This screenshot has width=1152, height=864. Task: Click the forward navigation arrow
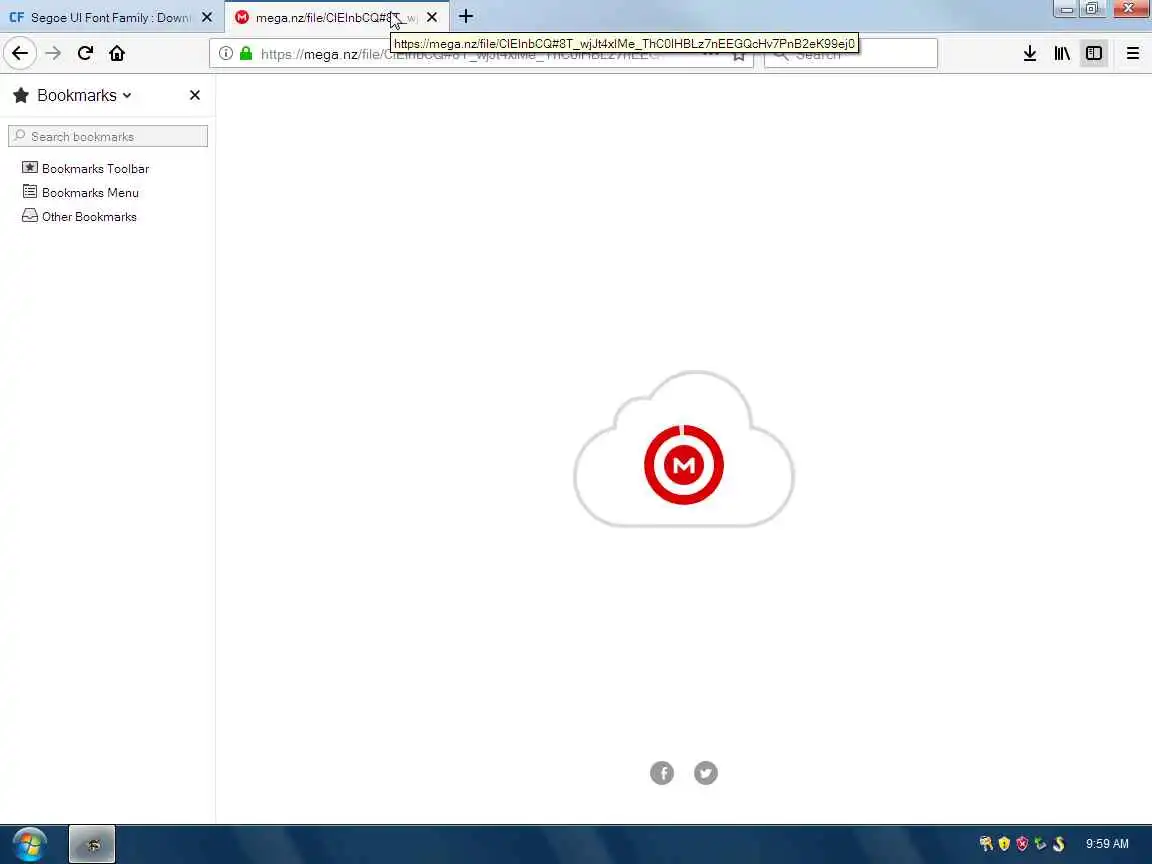[x=53, y=53]
